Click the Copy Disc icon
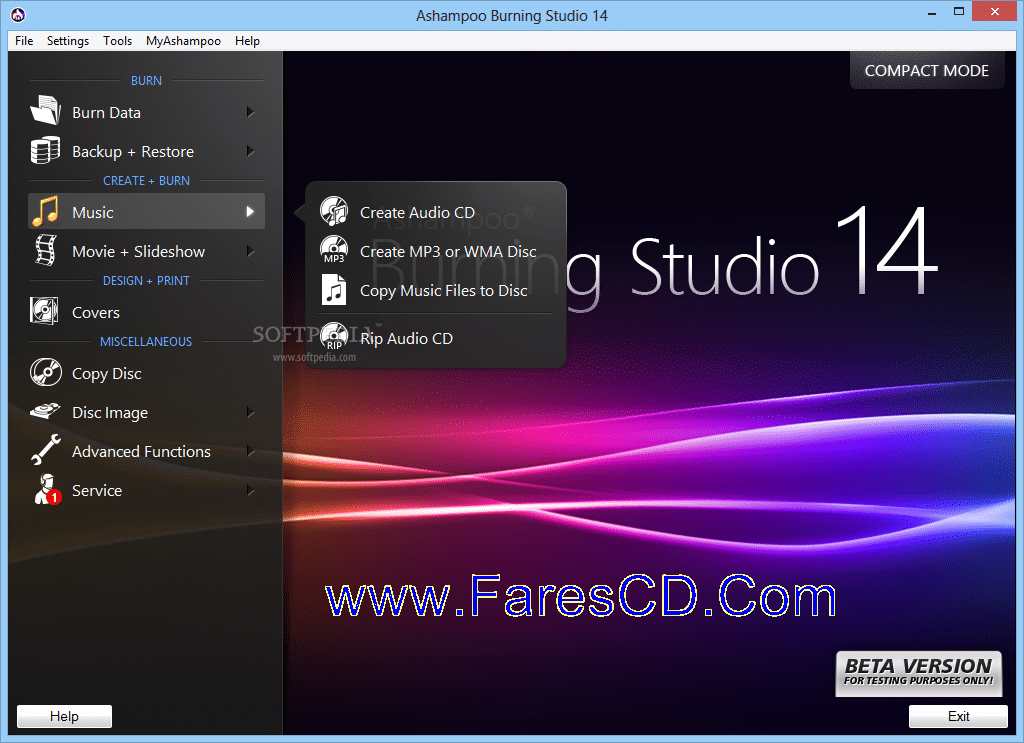This screenshot has width=1024, height=743. pos(46,372)
